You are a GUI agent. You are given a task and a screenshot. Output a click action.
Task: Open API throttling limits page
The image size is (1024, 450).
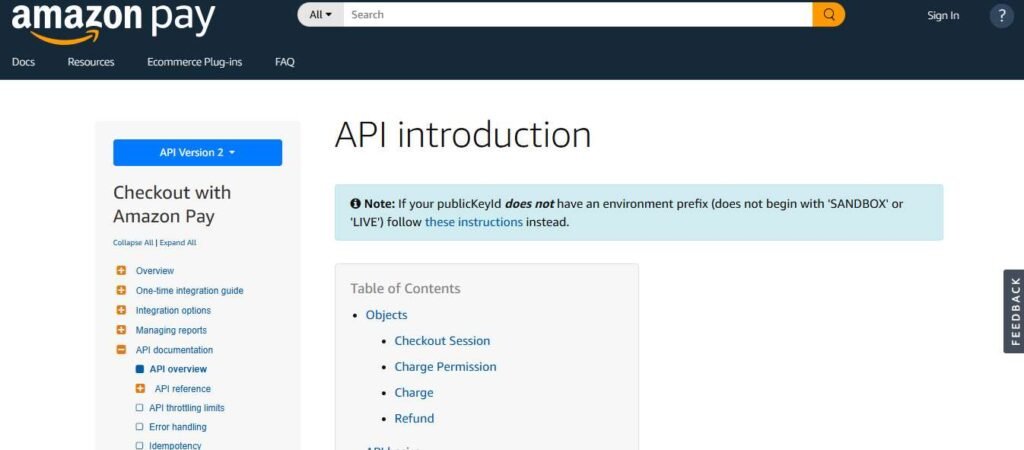(x=187, y=408)
